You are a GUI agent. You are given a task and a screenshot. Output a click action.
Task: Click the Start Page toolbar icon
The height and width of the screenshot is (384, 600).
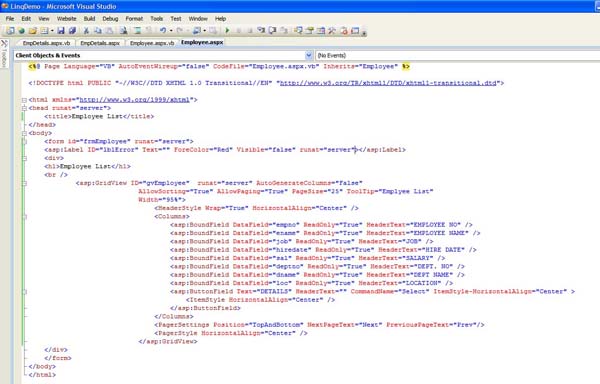coord(355,31)
